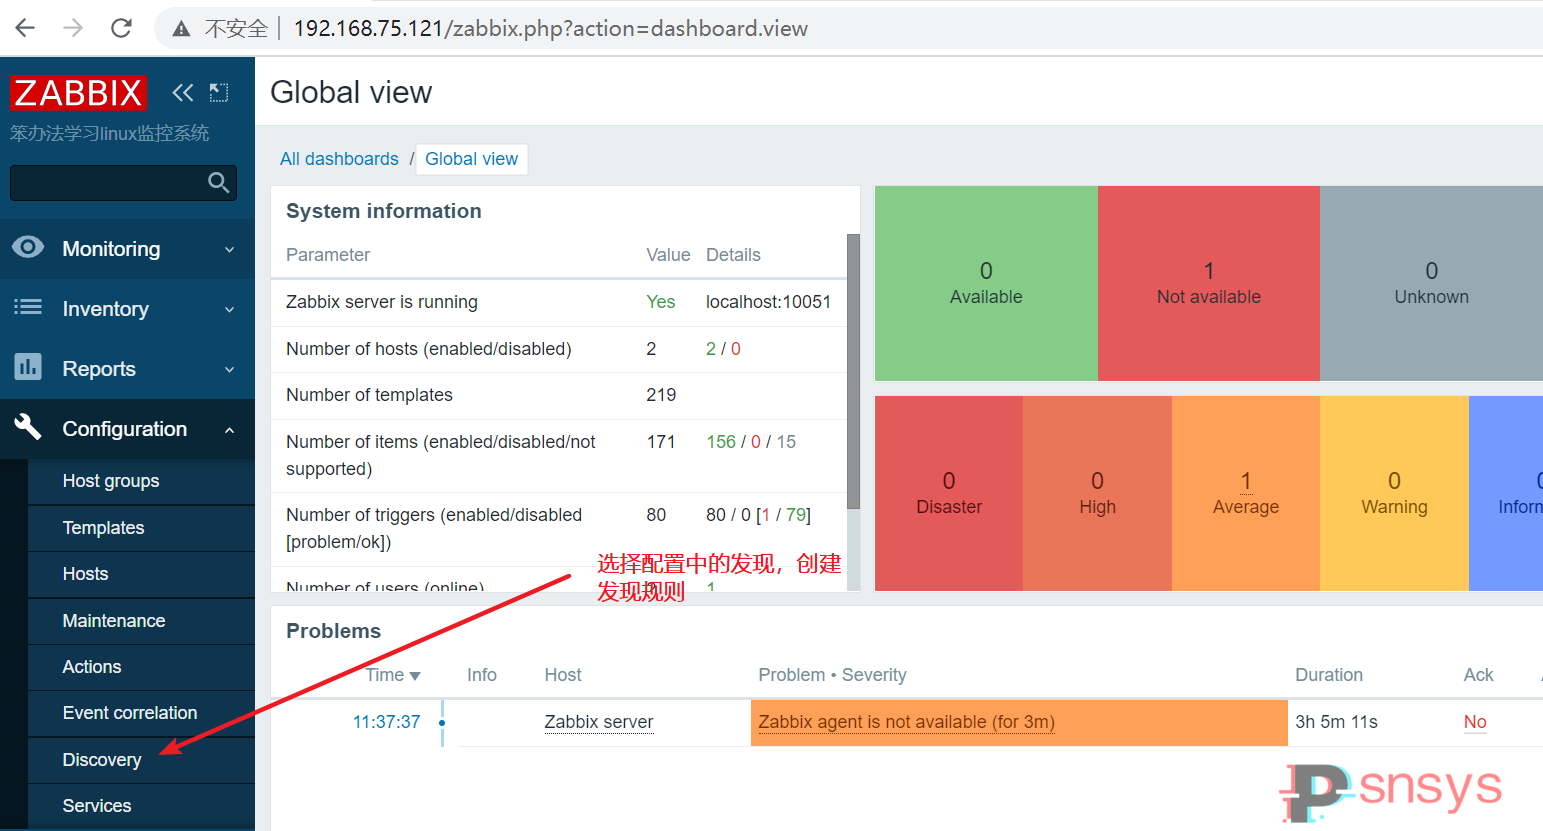Screen dimensions: 1543x831
Task: Click the '3h 5m 11s' duration value
Action: 1336,722
